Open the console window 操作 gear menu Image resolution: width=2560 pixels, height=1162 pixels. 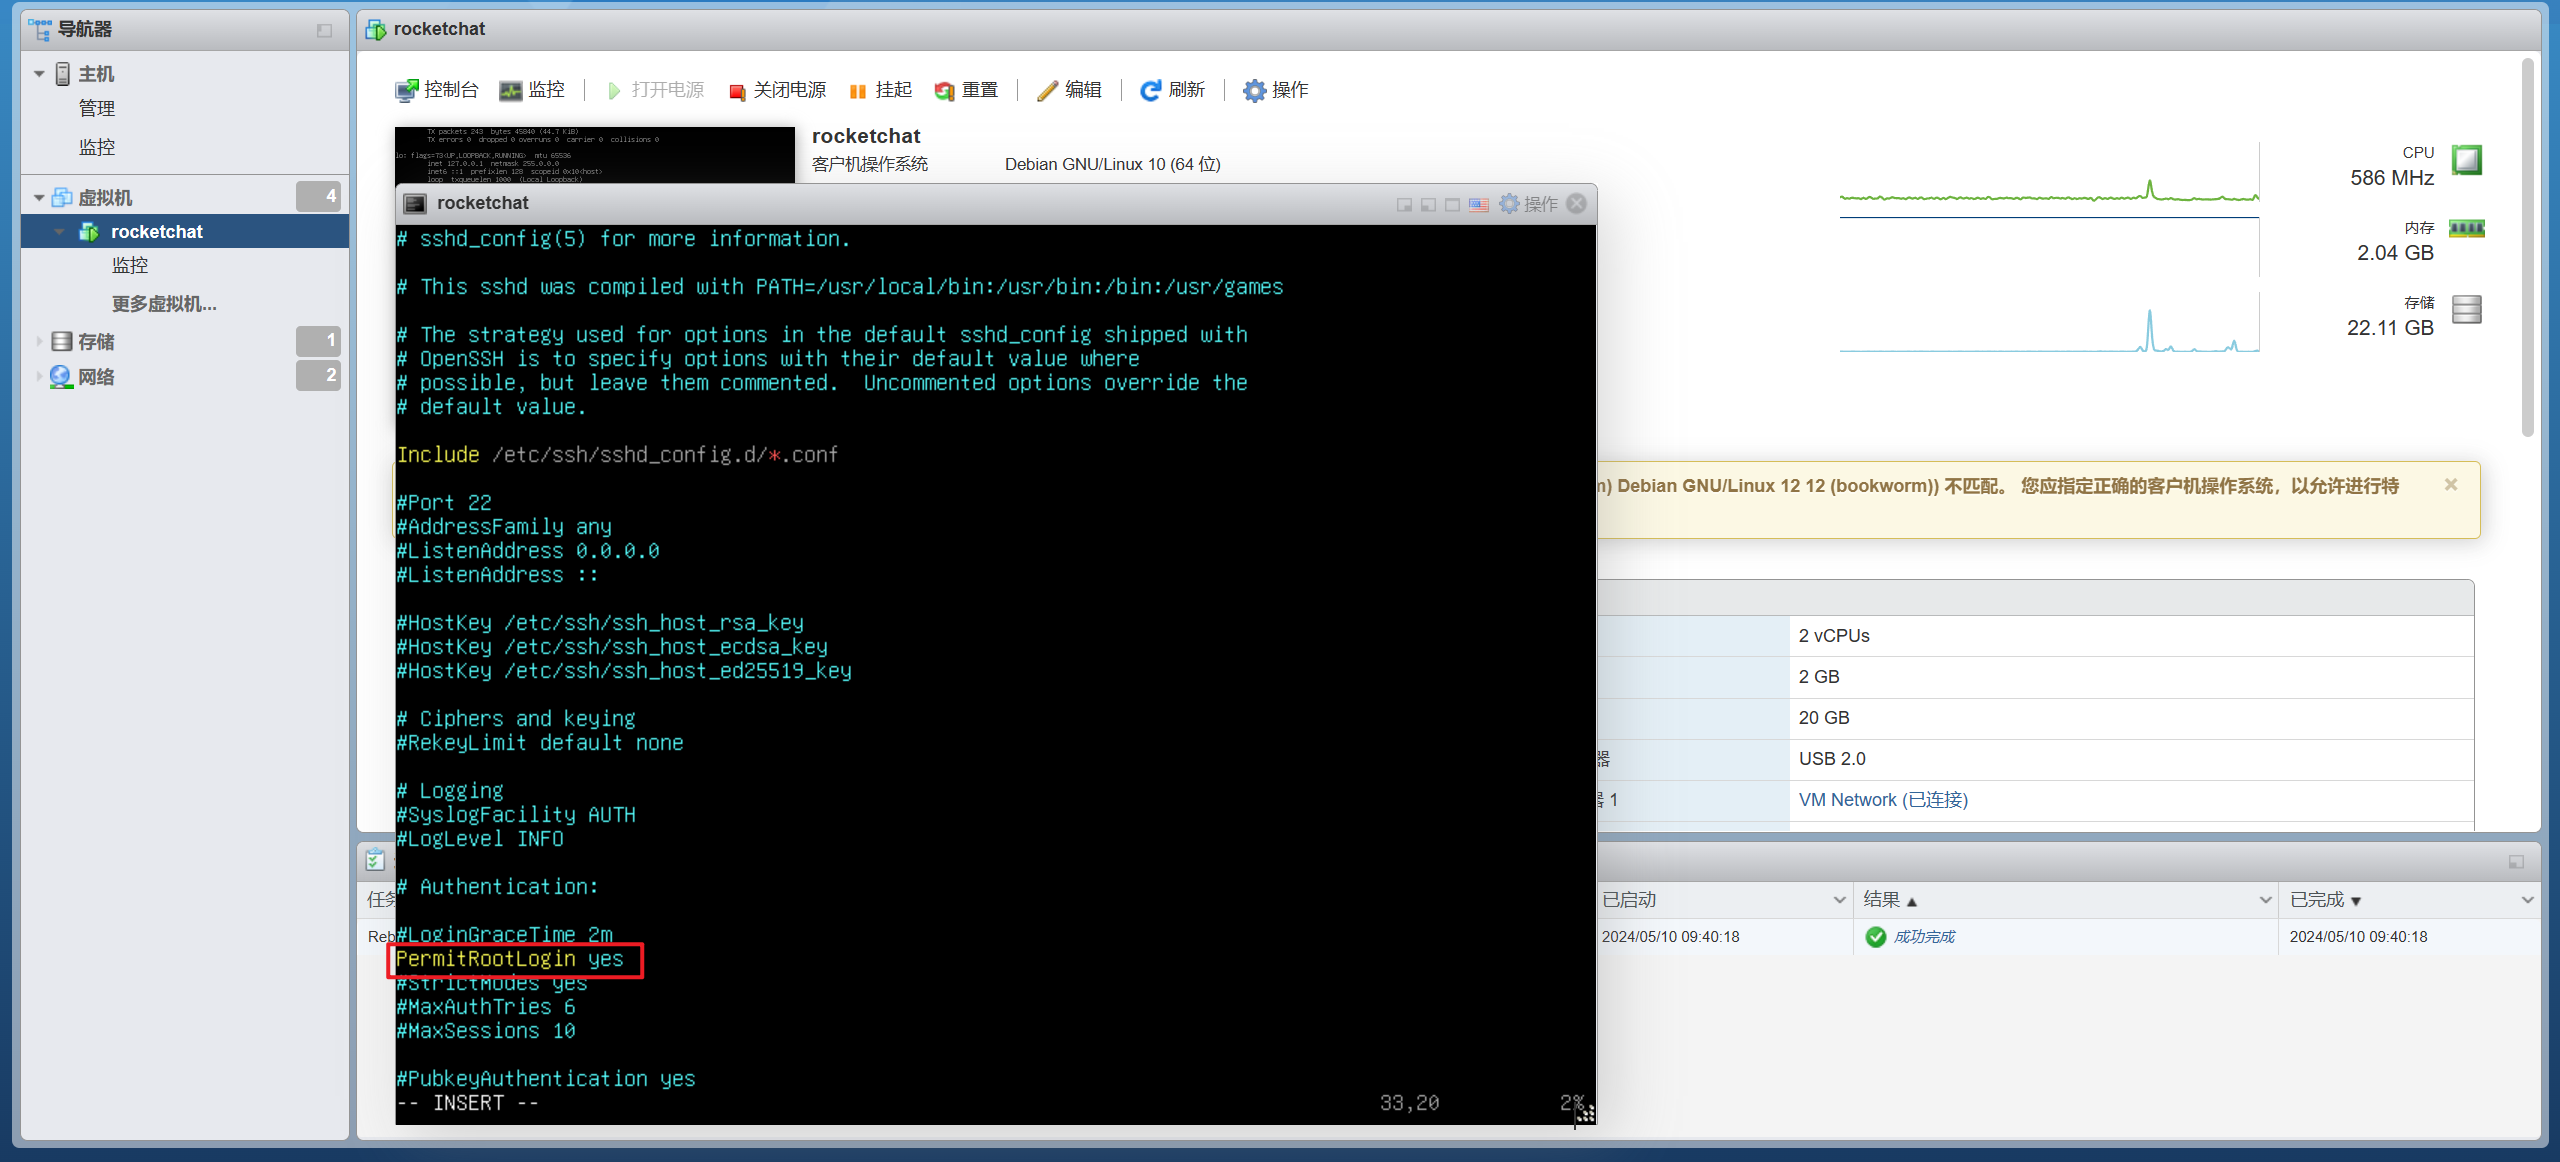pos(1529,204)
